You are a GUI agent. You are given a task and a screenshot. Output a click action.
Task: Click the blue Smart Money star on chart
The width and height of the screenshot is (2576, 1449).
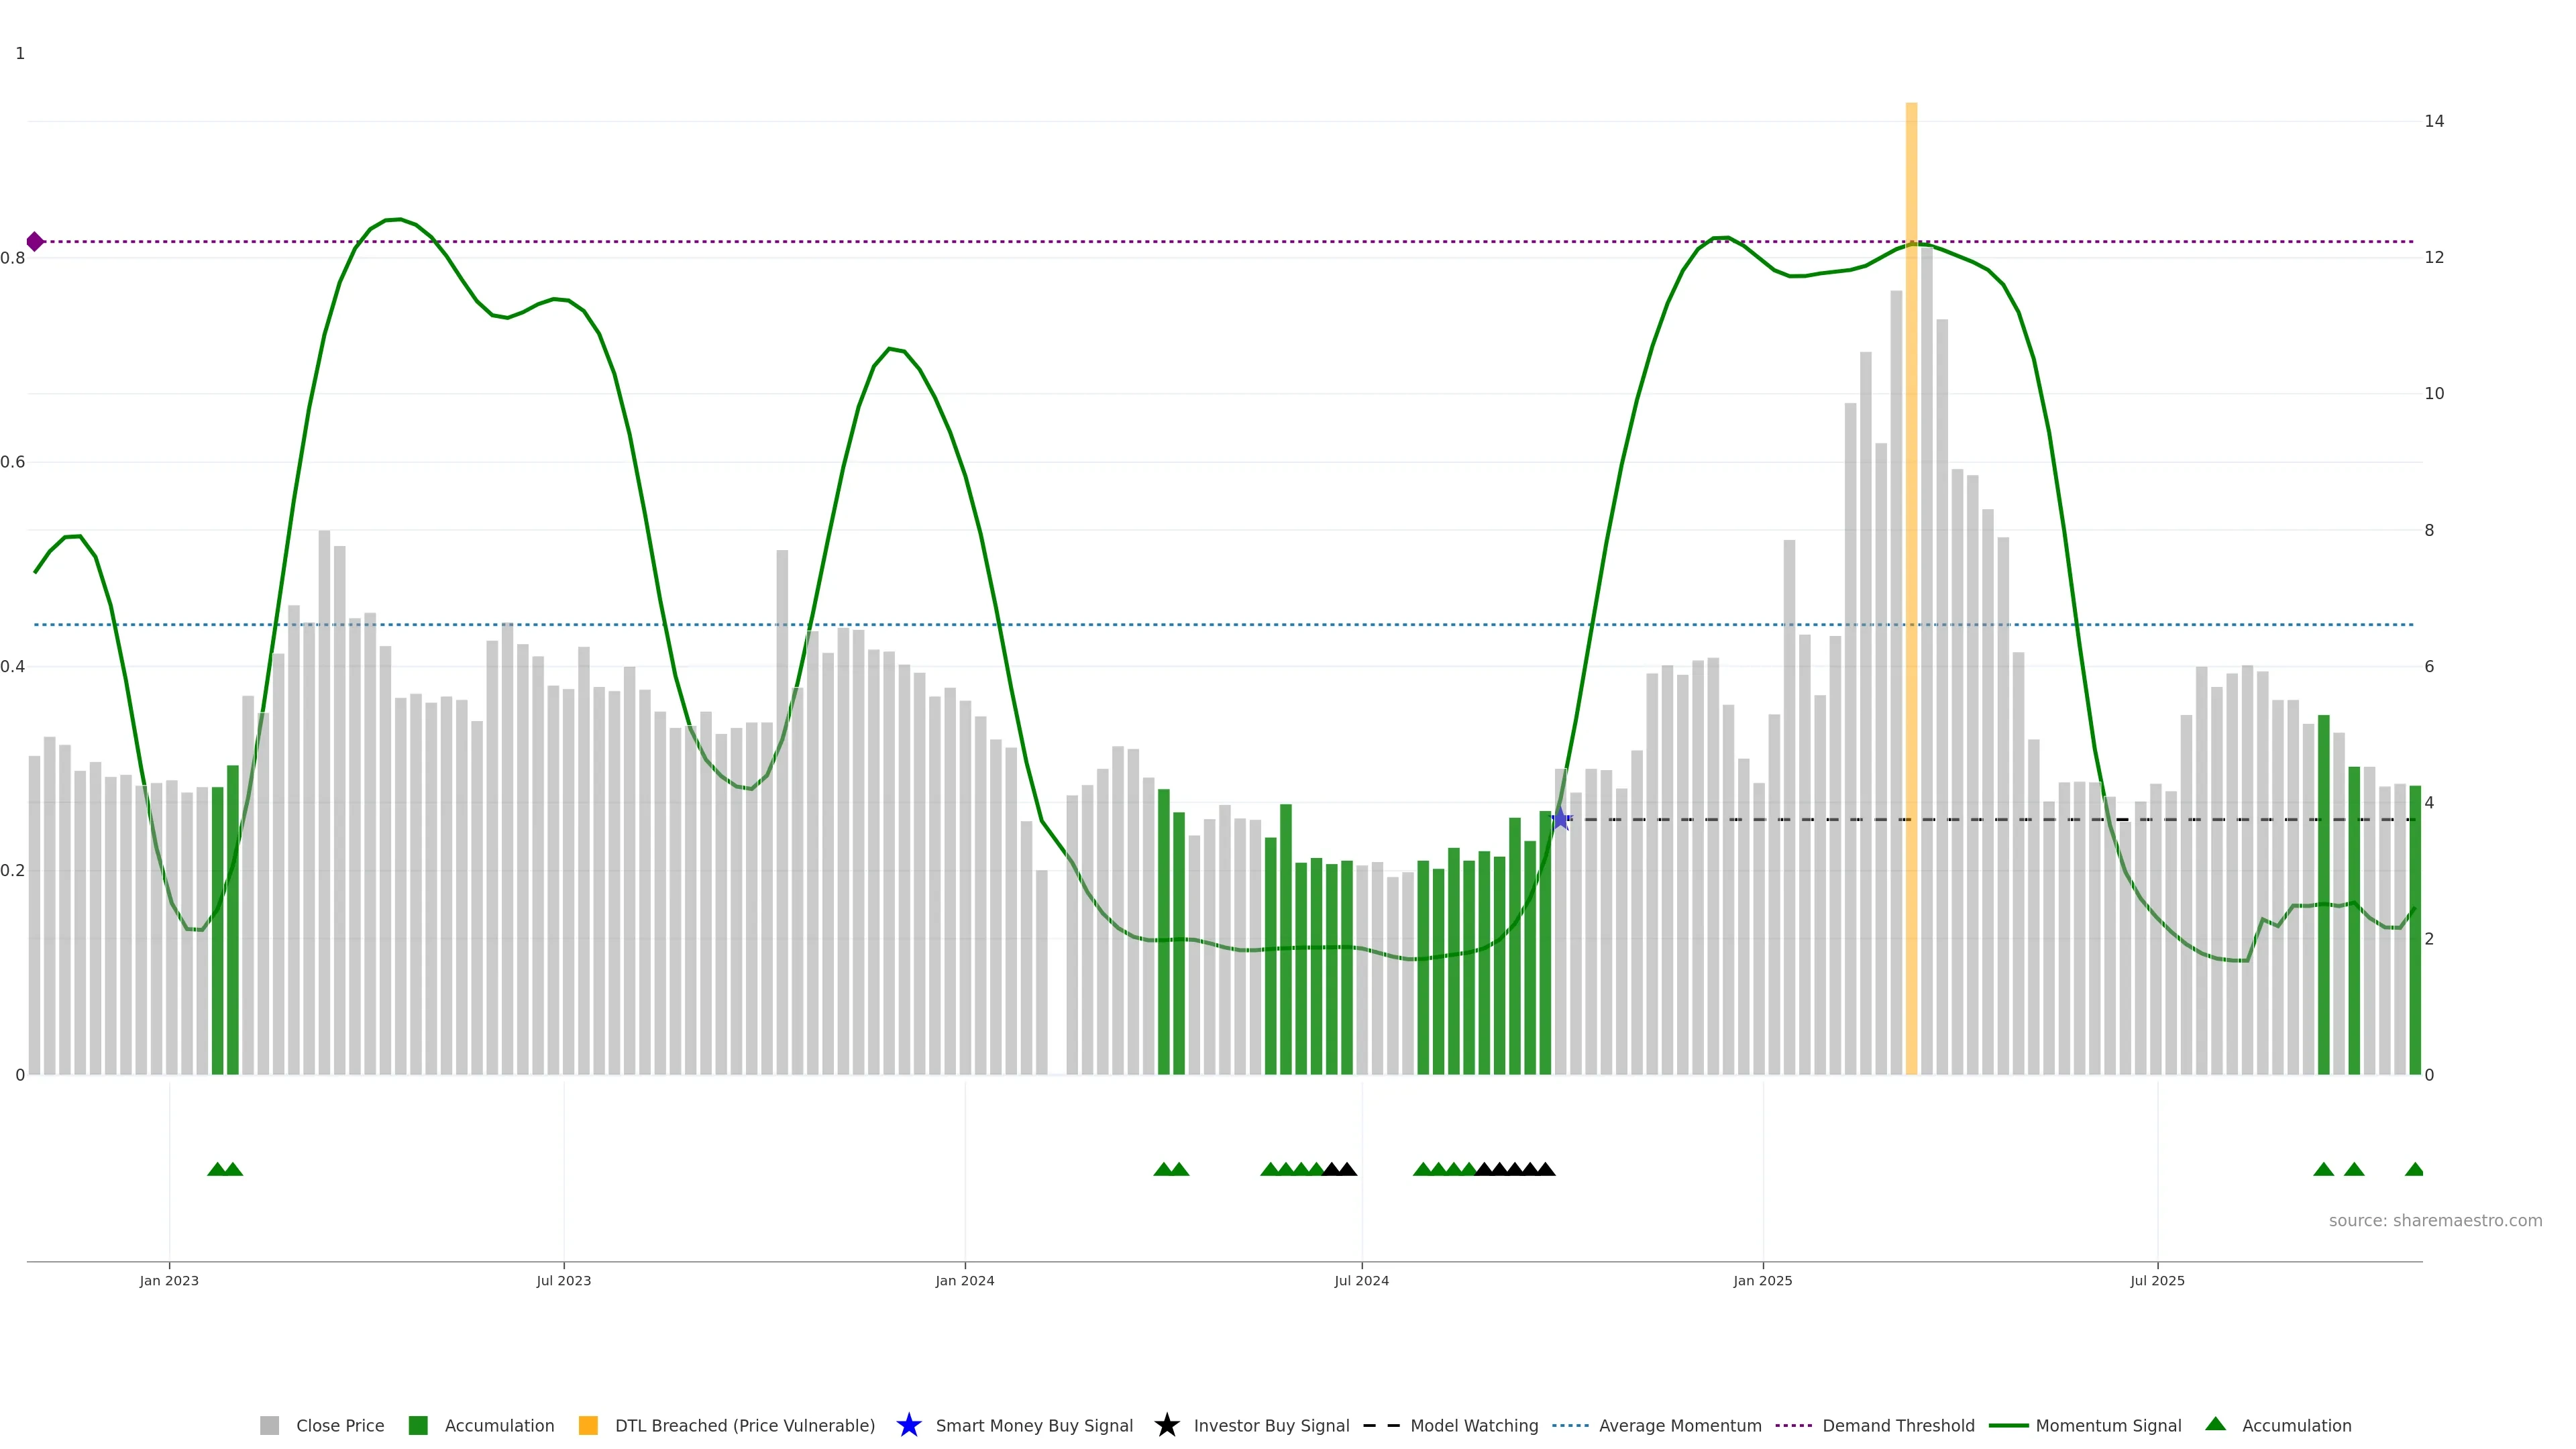[x=1560, y=819]
